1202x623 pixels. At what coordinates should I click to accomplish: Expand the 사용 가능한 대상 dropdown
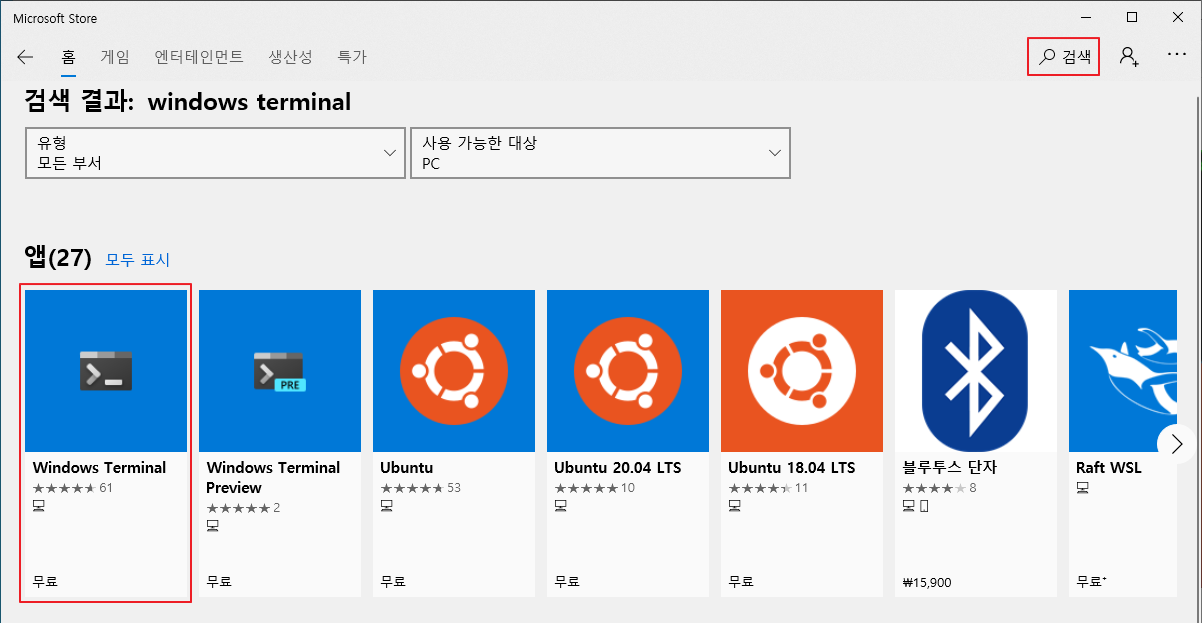600,153
